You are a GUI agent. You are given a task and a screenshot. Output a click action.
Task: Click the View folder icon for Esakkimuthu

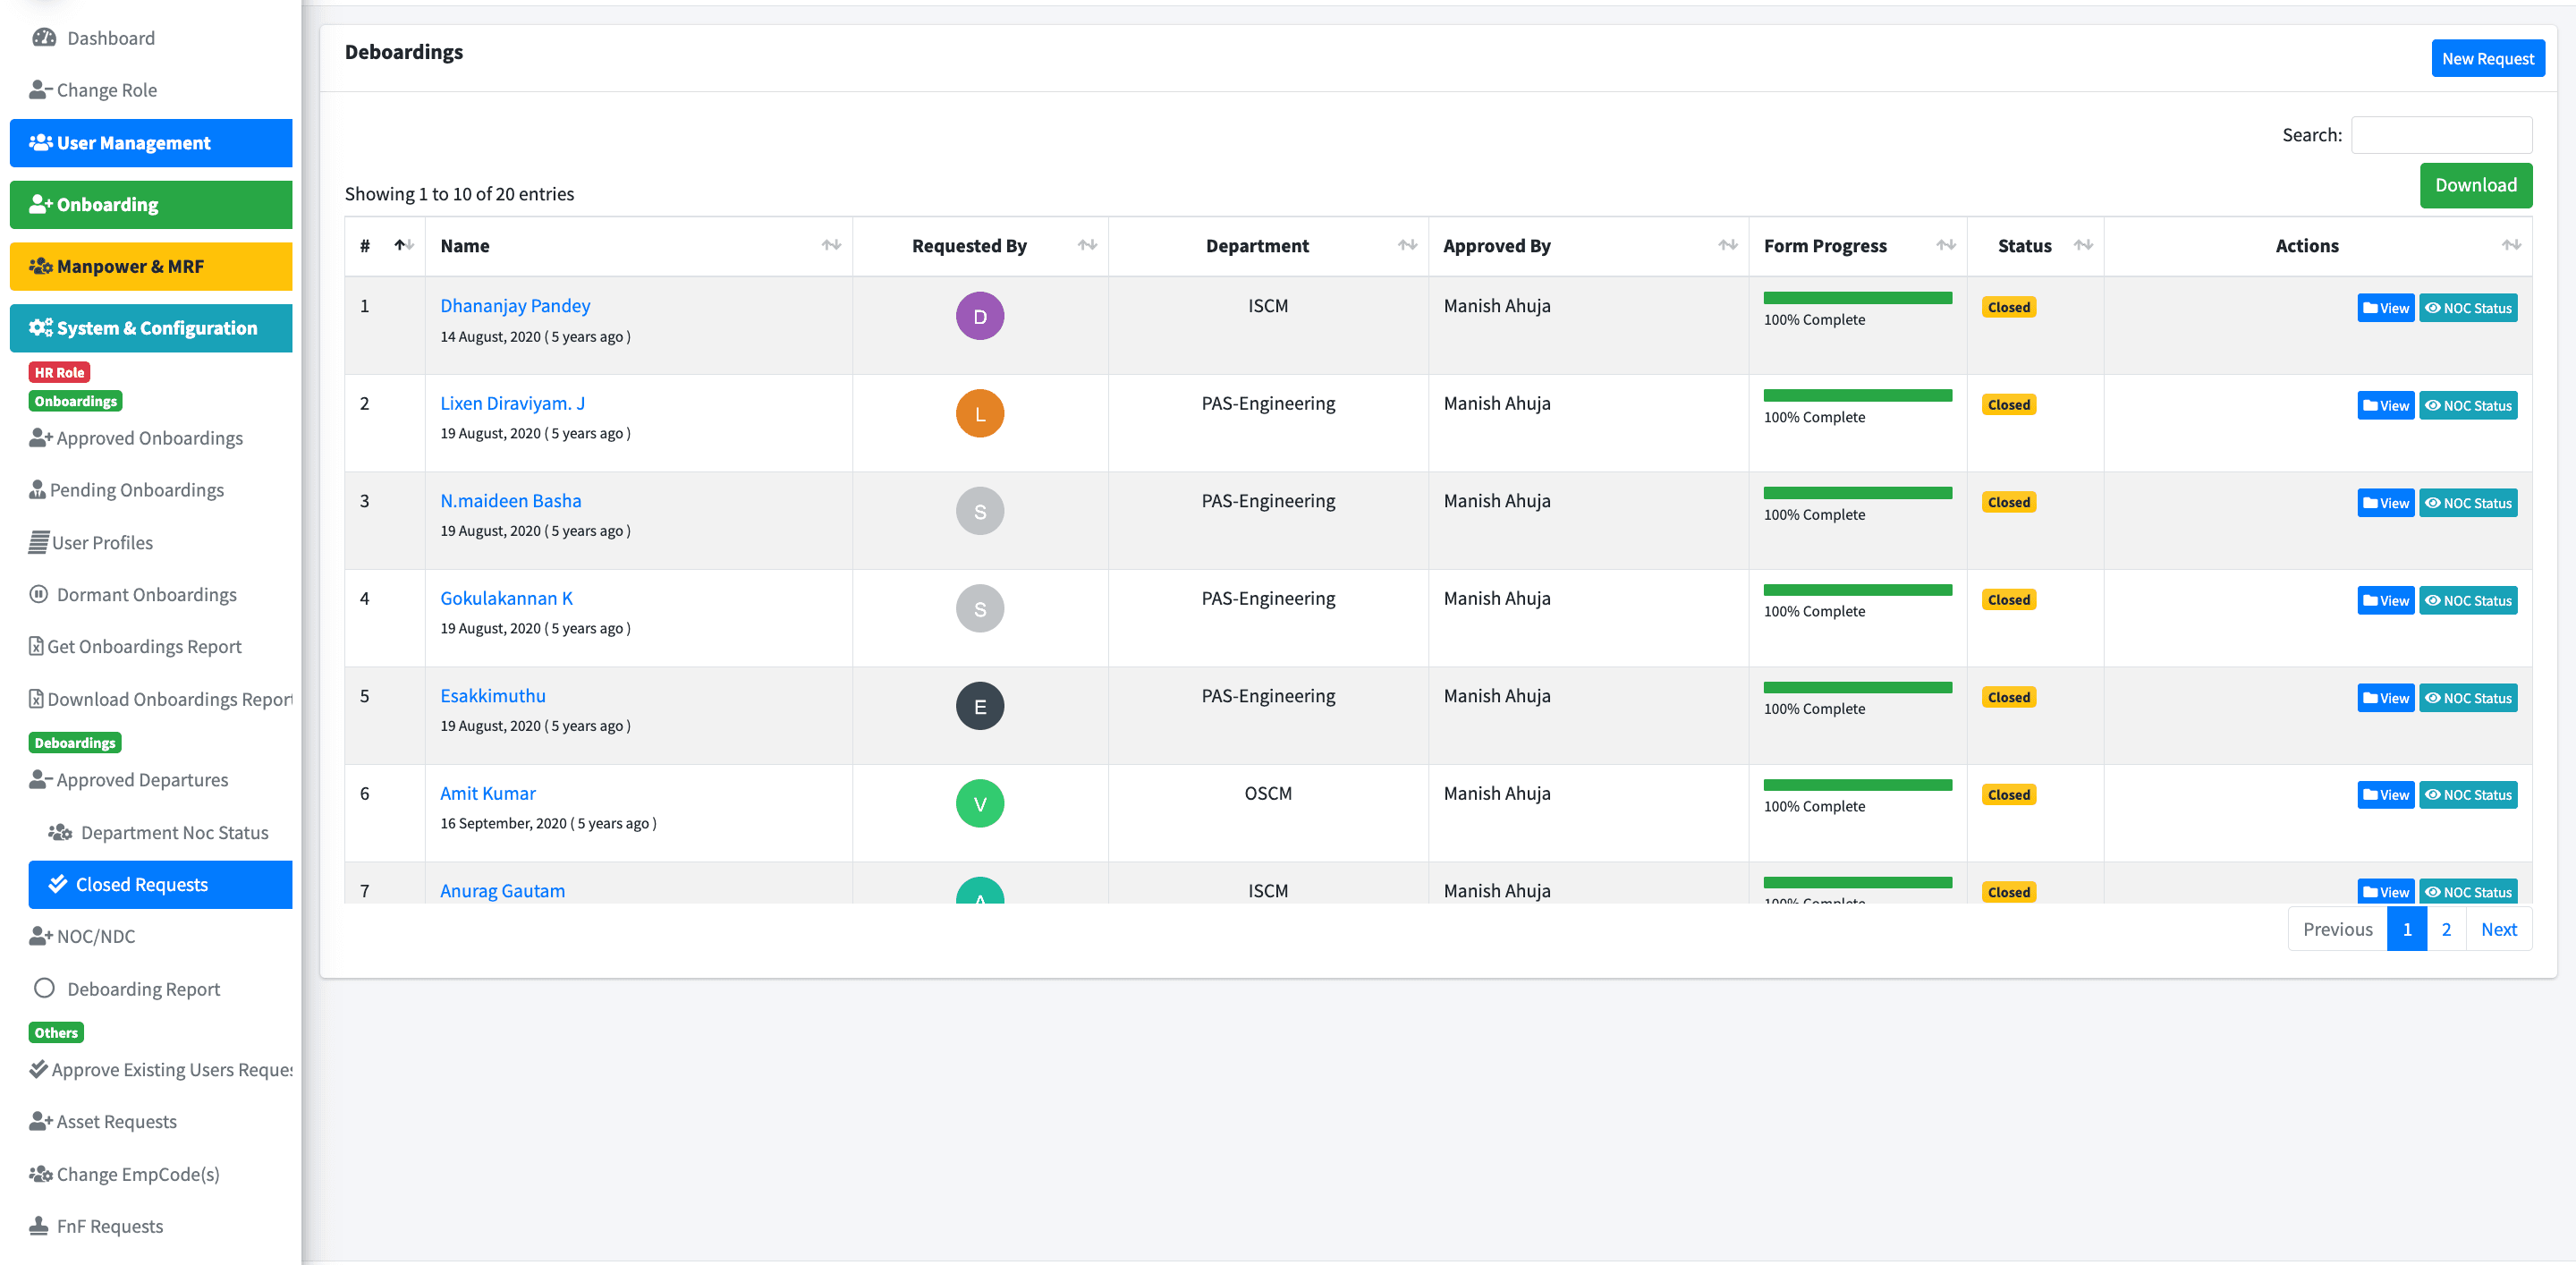tap(2370, 697)
